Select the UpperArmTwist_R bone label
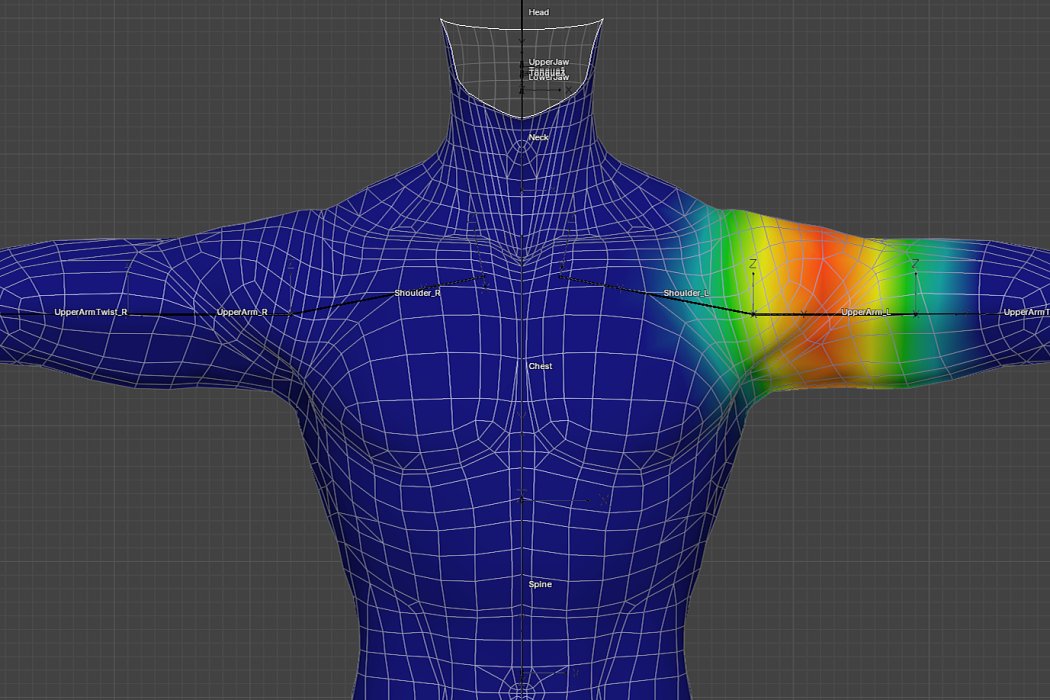Screen dimensions: 1050x700 90,312
